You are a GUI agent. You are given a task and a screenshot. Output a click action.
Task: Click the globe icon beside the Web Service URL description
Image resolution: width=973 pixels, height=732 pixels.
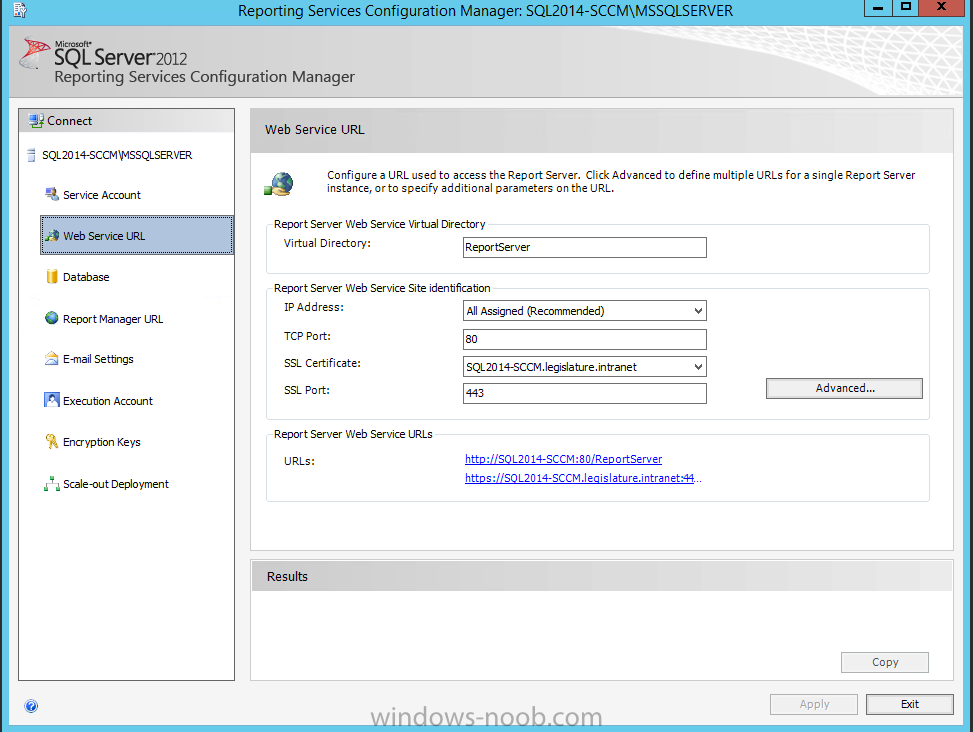279,184
